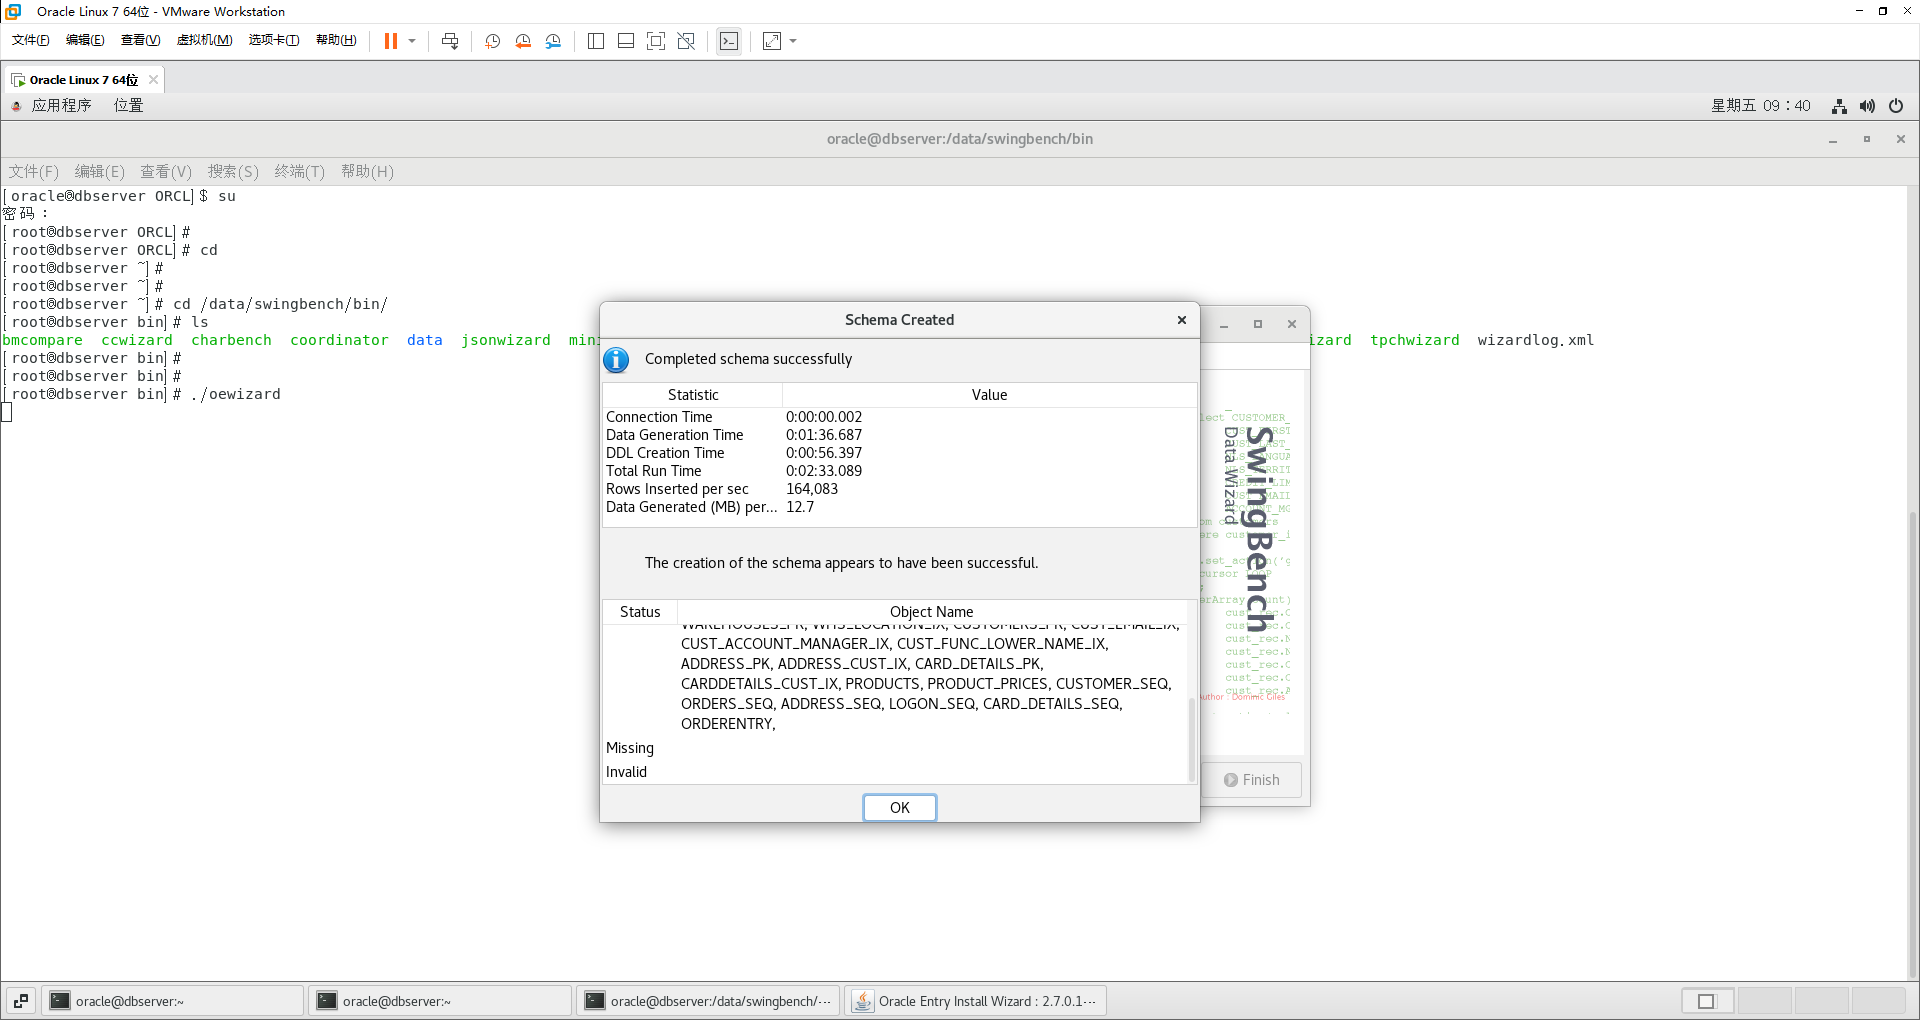This screenshot has height=1020, width=1920.
Task: Click the volume speaker icon in the top panel
Action: coord(1867,106)
